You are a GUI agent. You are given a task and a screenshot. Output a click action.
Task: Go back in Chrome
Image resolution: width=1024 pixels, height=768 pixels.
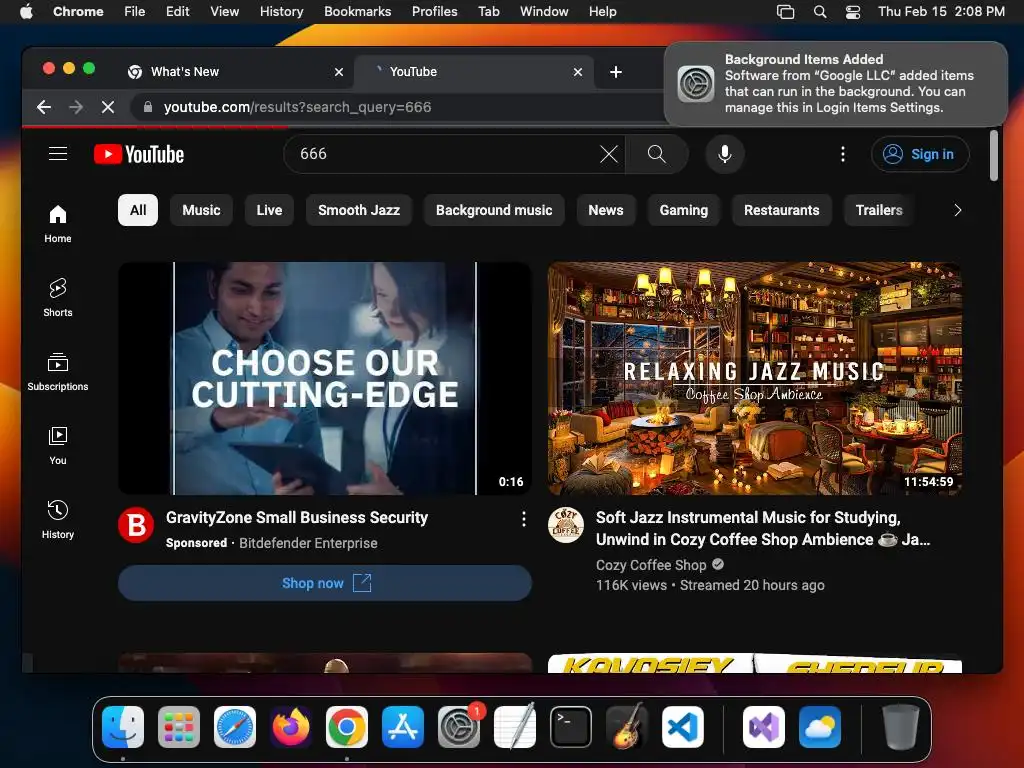tap(44, 107)
